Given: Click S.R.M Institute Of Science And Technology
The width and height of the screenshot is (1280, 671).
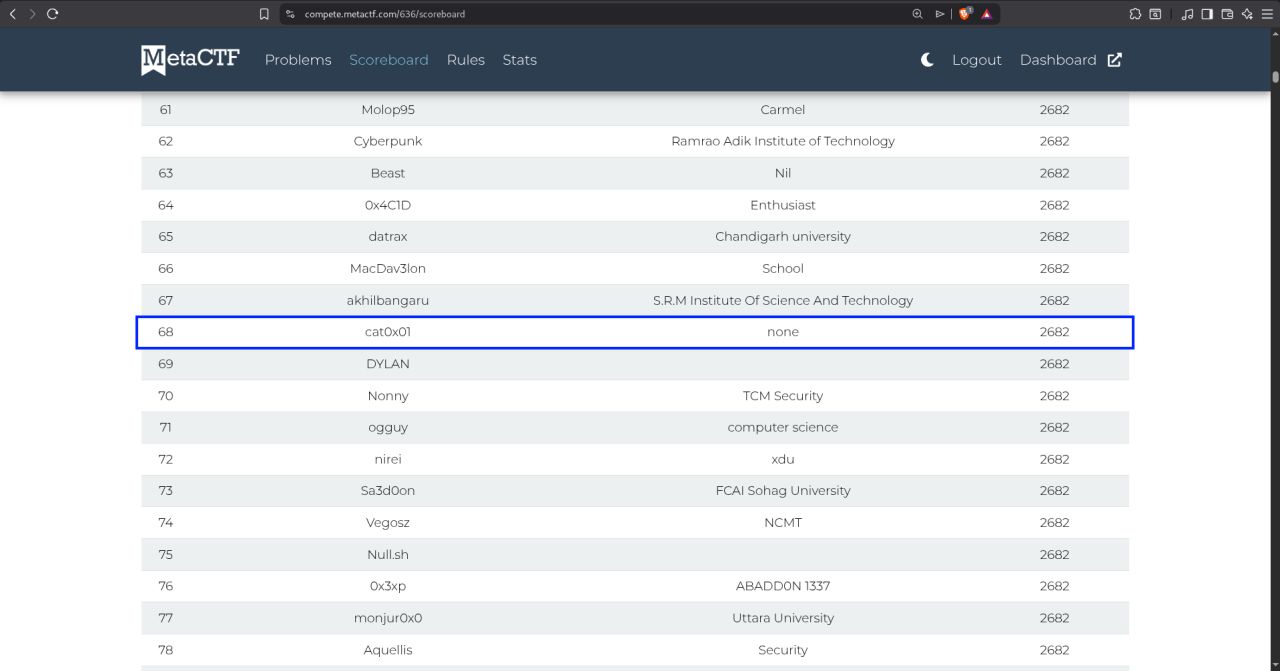Looking at the screenshot, I should [783, 300].
